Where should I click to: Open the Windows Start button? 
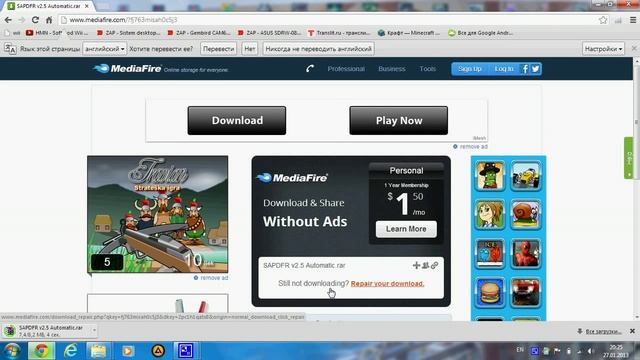click(12, 351)
